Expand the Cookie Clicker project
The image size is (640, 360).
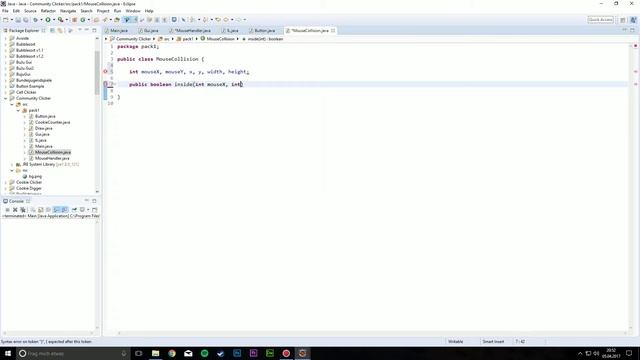(x=6, y=182)
